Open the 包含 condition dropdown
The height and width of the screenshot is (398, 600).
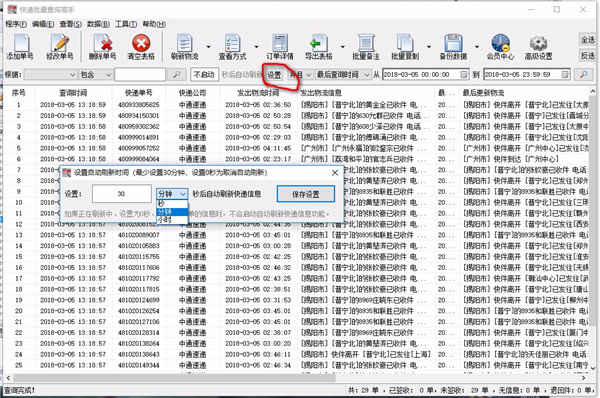tap(96, 75)
